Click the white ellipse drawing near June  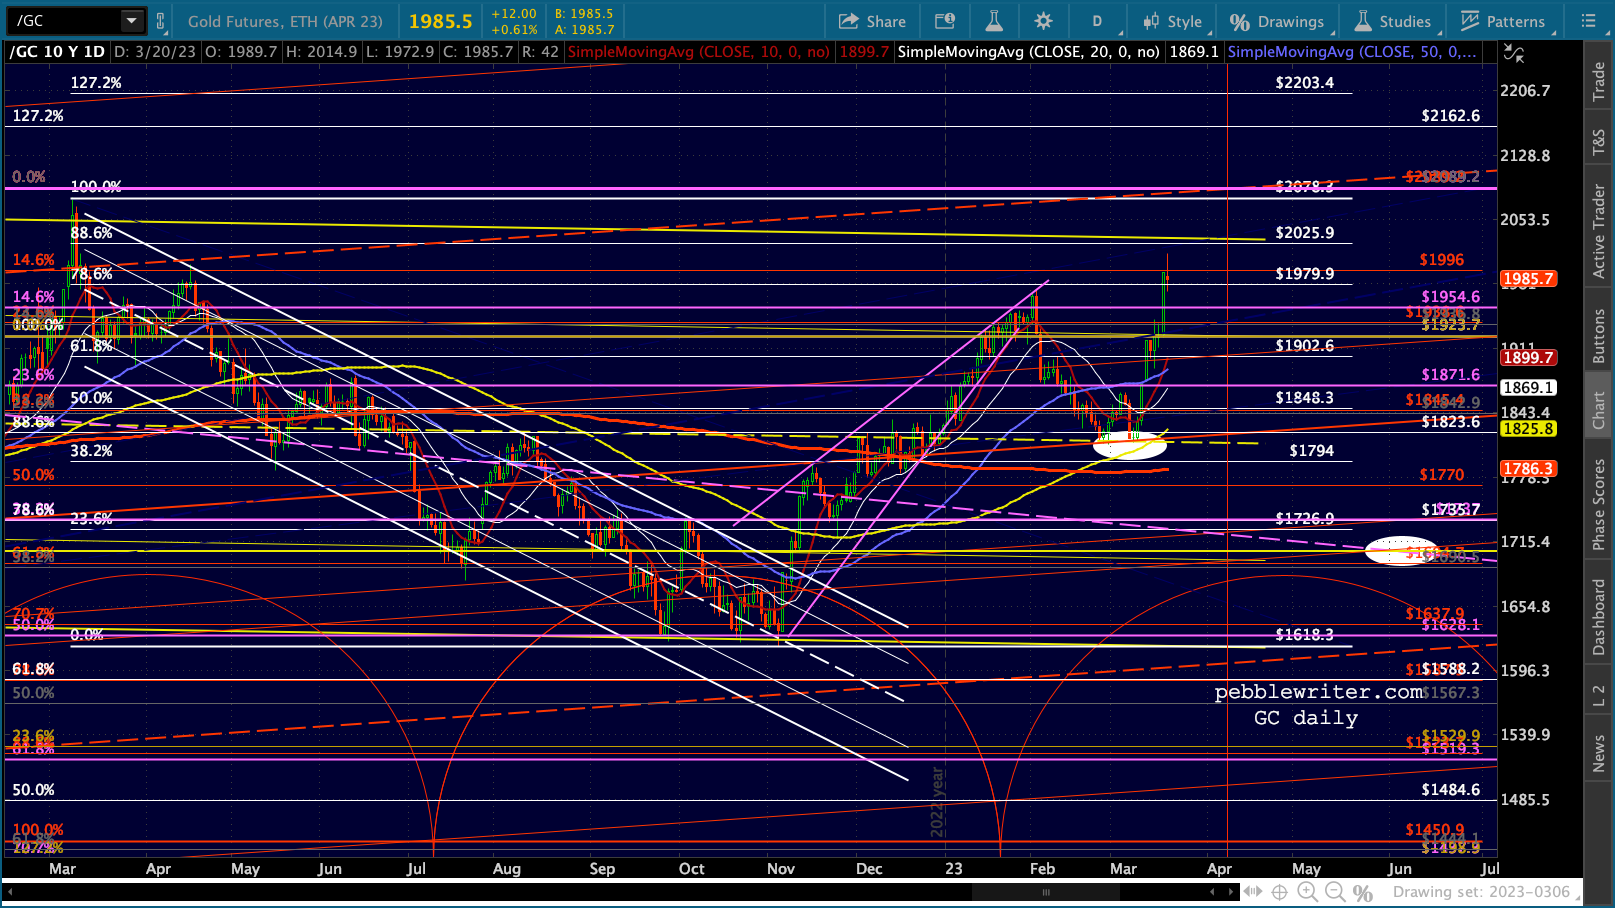(x=1402, y=551)
